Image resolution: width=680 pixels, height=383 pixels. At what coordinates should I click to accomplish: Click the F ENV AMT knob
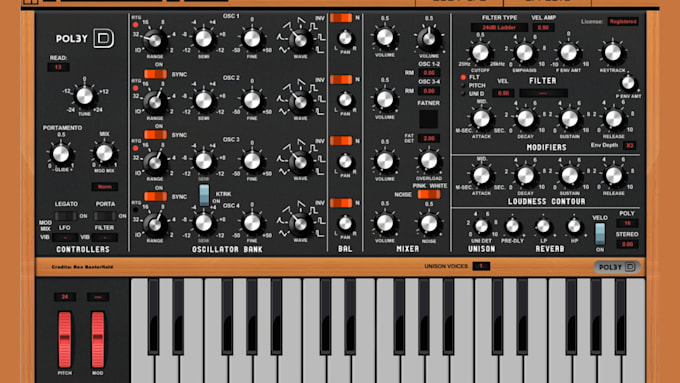[569, 52]
